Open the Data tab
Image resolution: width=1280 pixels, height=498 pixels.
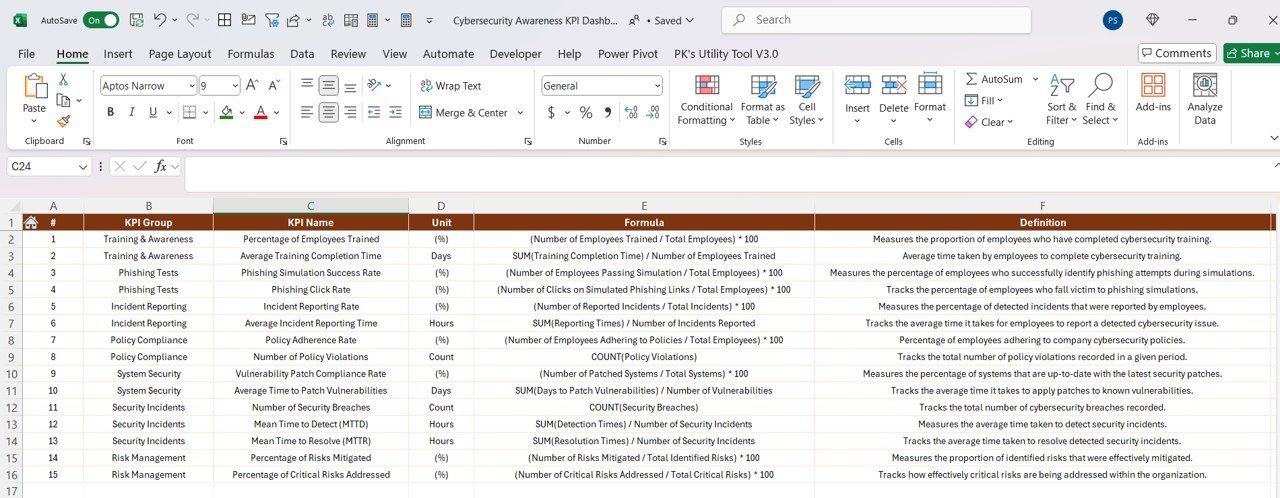(302, 54)
